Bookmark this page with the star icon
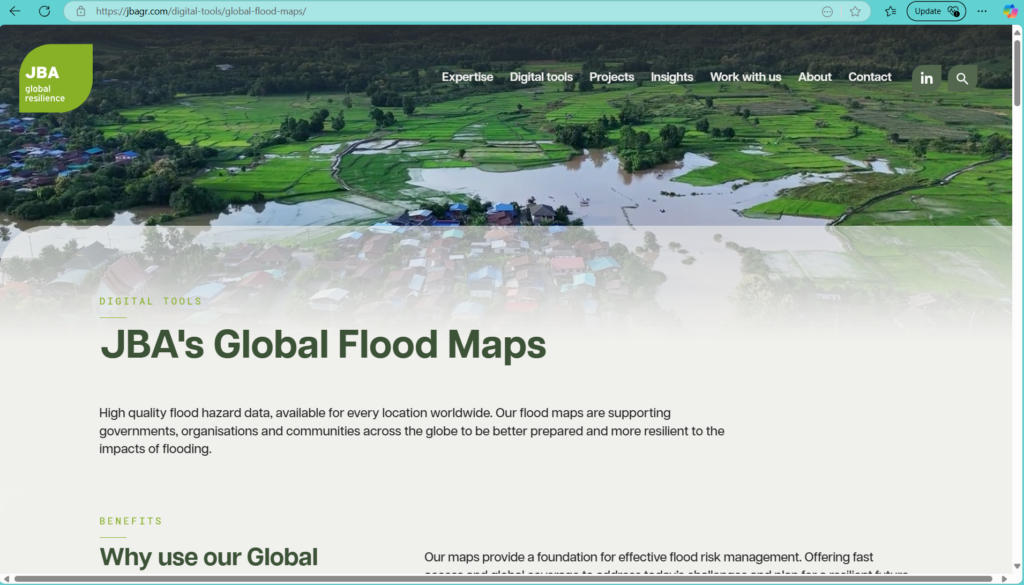This screenshot has height=585, width=1024. [855, 11]
